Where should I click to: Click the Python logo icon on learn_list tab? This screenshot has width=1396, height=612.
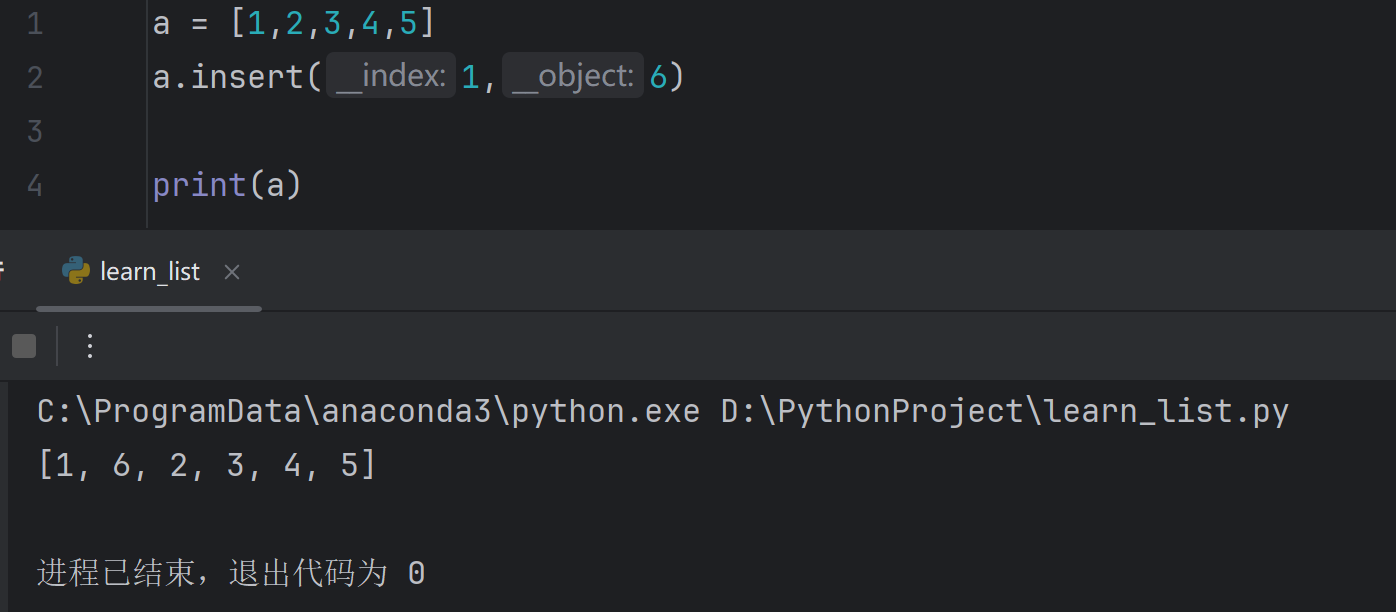click(76, 271)
